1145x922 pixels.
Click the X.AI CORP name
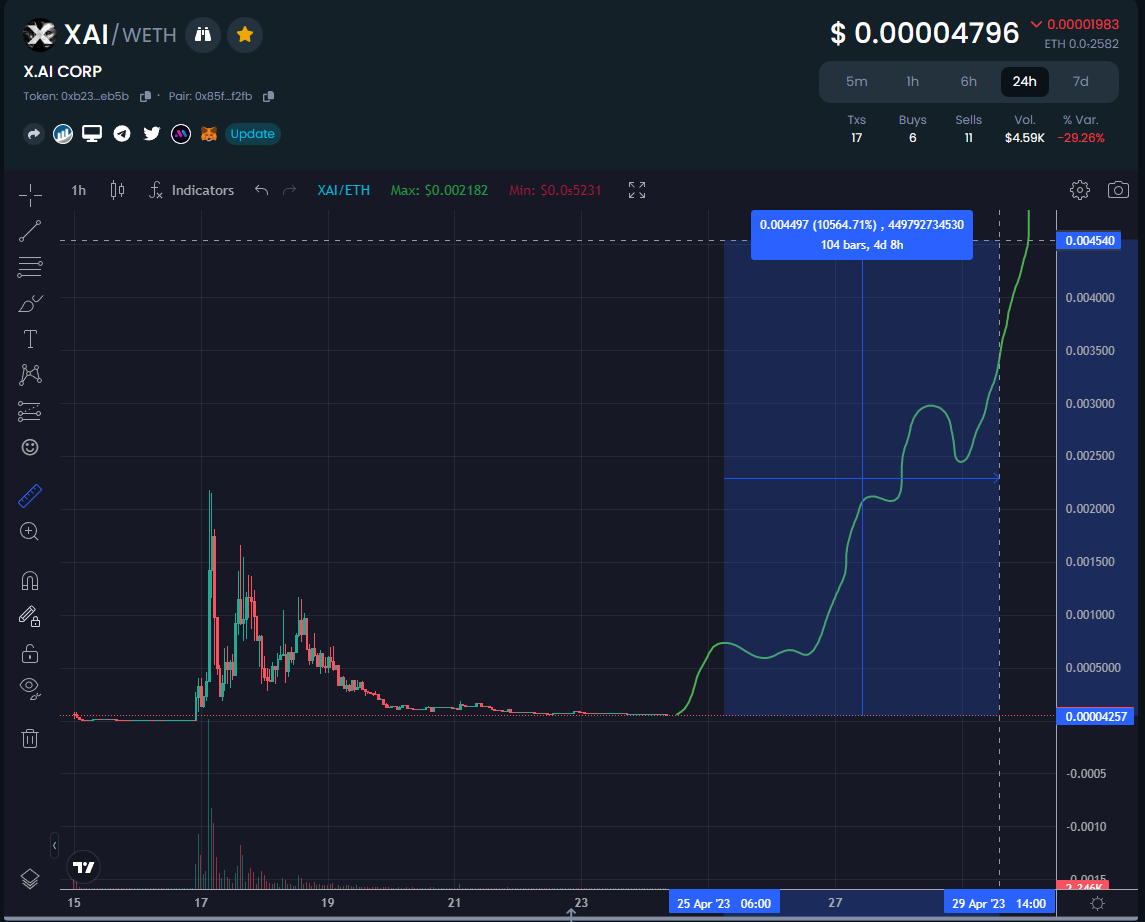click(x=63, y=72)
